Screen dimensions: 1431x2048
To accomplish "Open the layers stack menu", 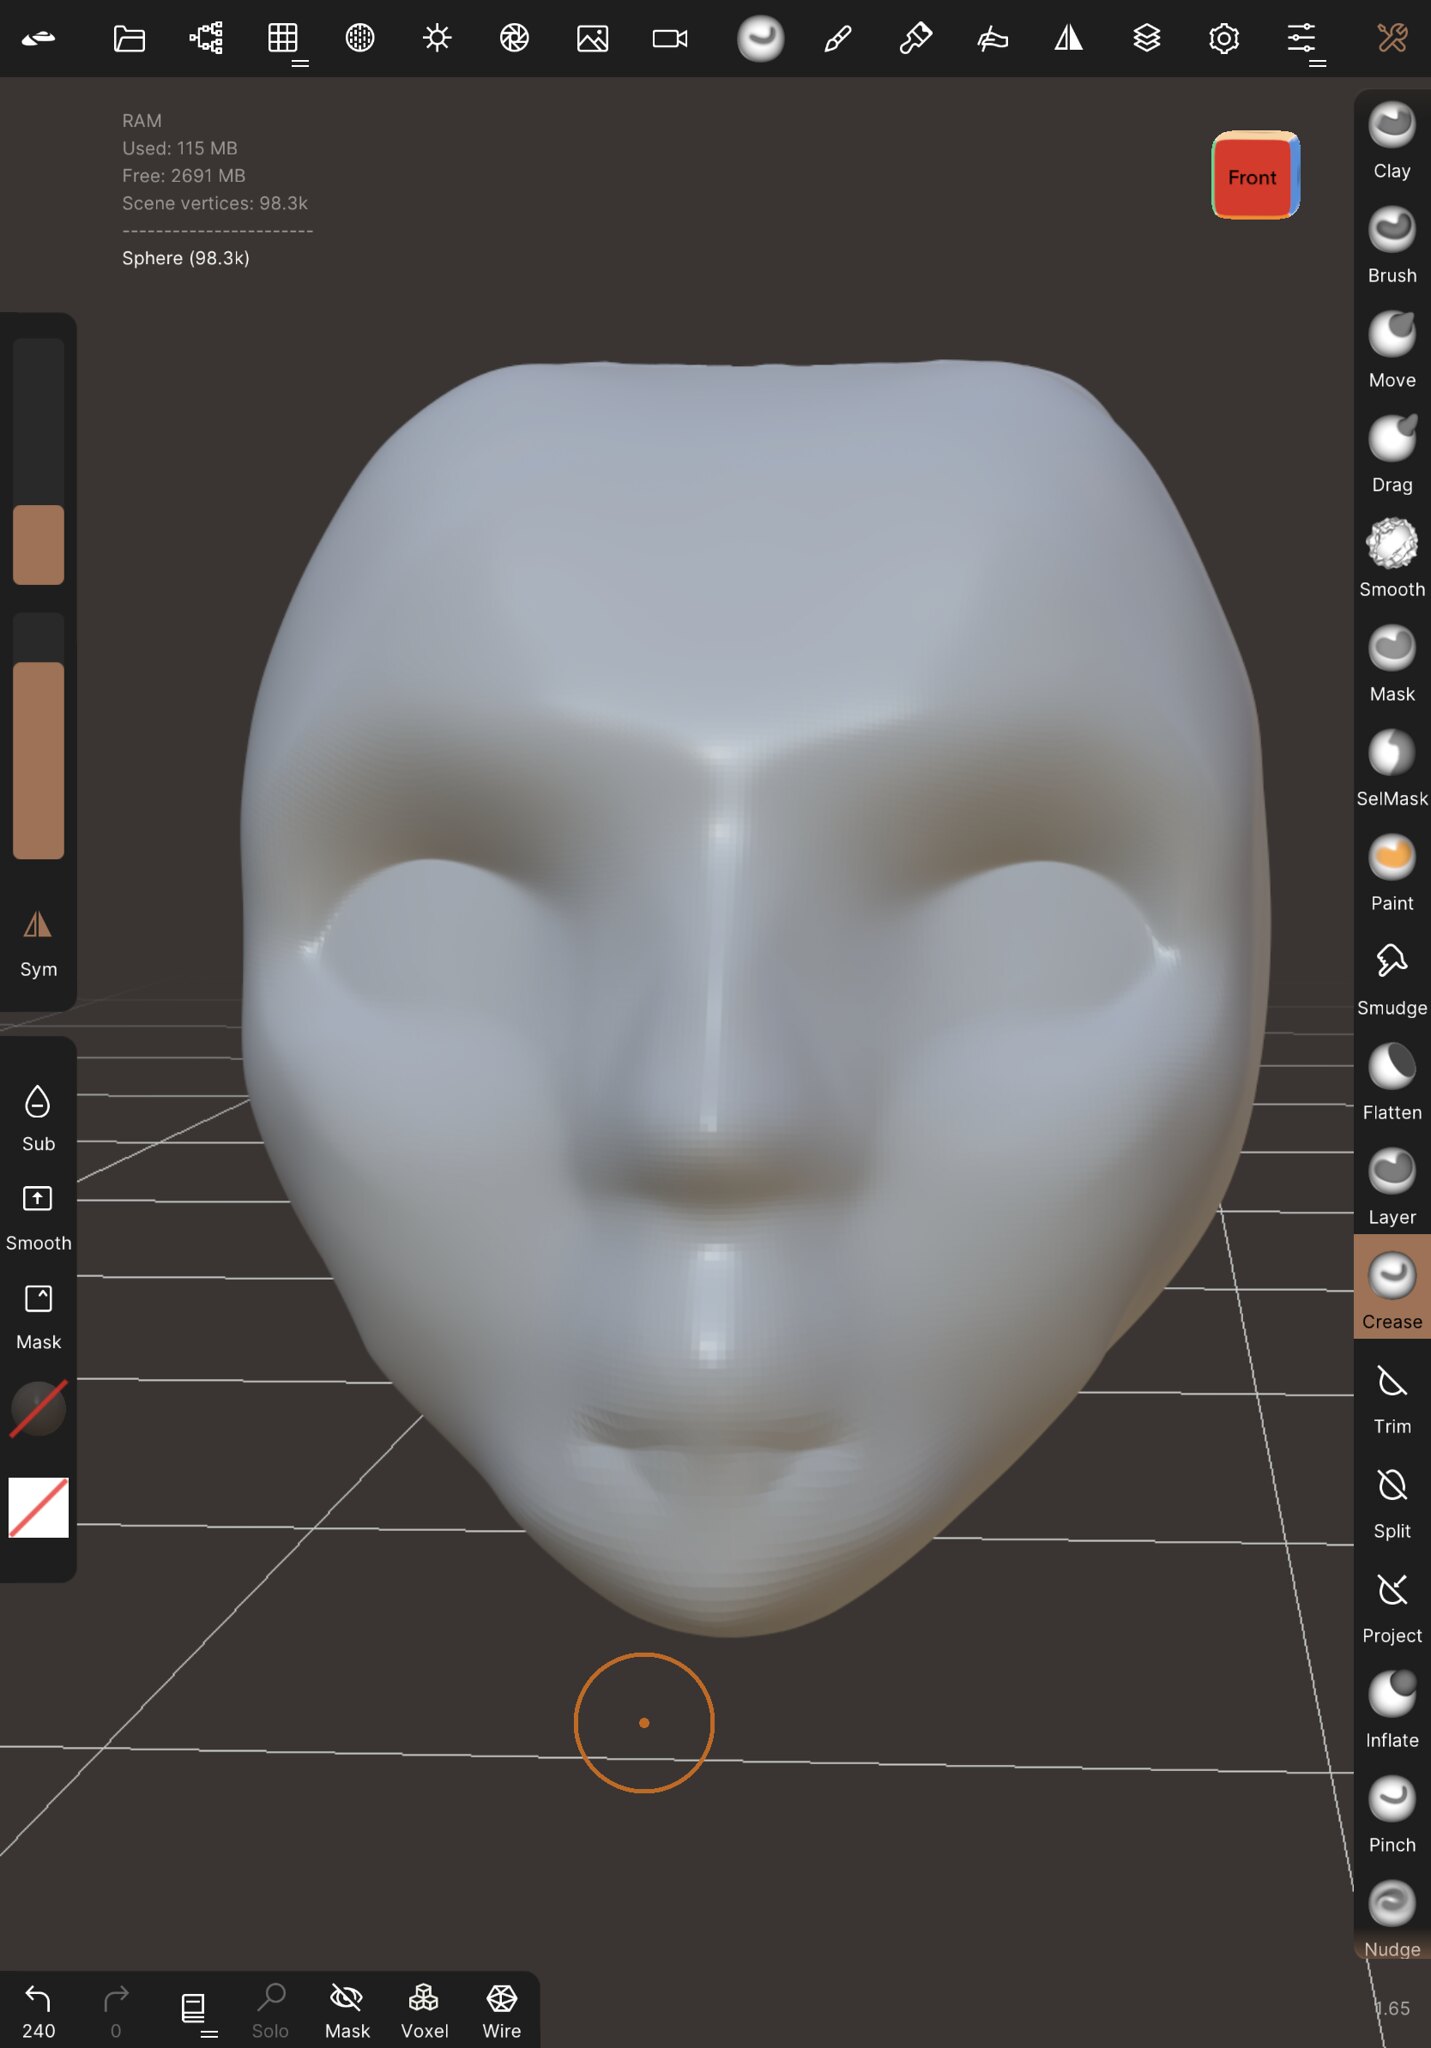I will pyautogui.click(x=1147, y=39).
